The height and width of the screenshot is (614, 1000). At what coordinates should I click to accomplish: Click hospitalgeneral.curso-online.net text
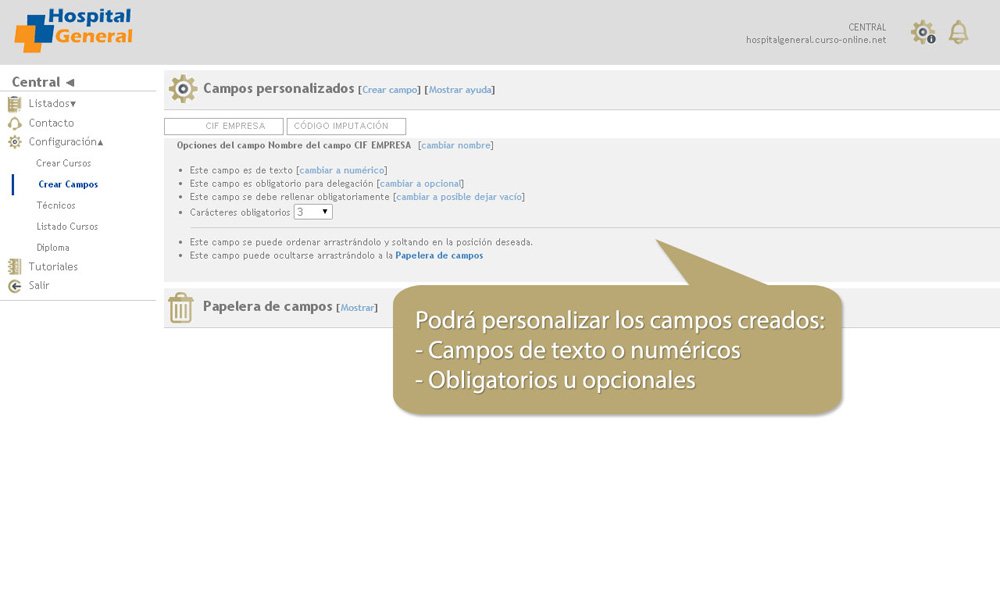tap(816, 40)
